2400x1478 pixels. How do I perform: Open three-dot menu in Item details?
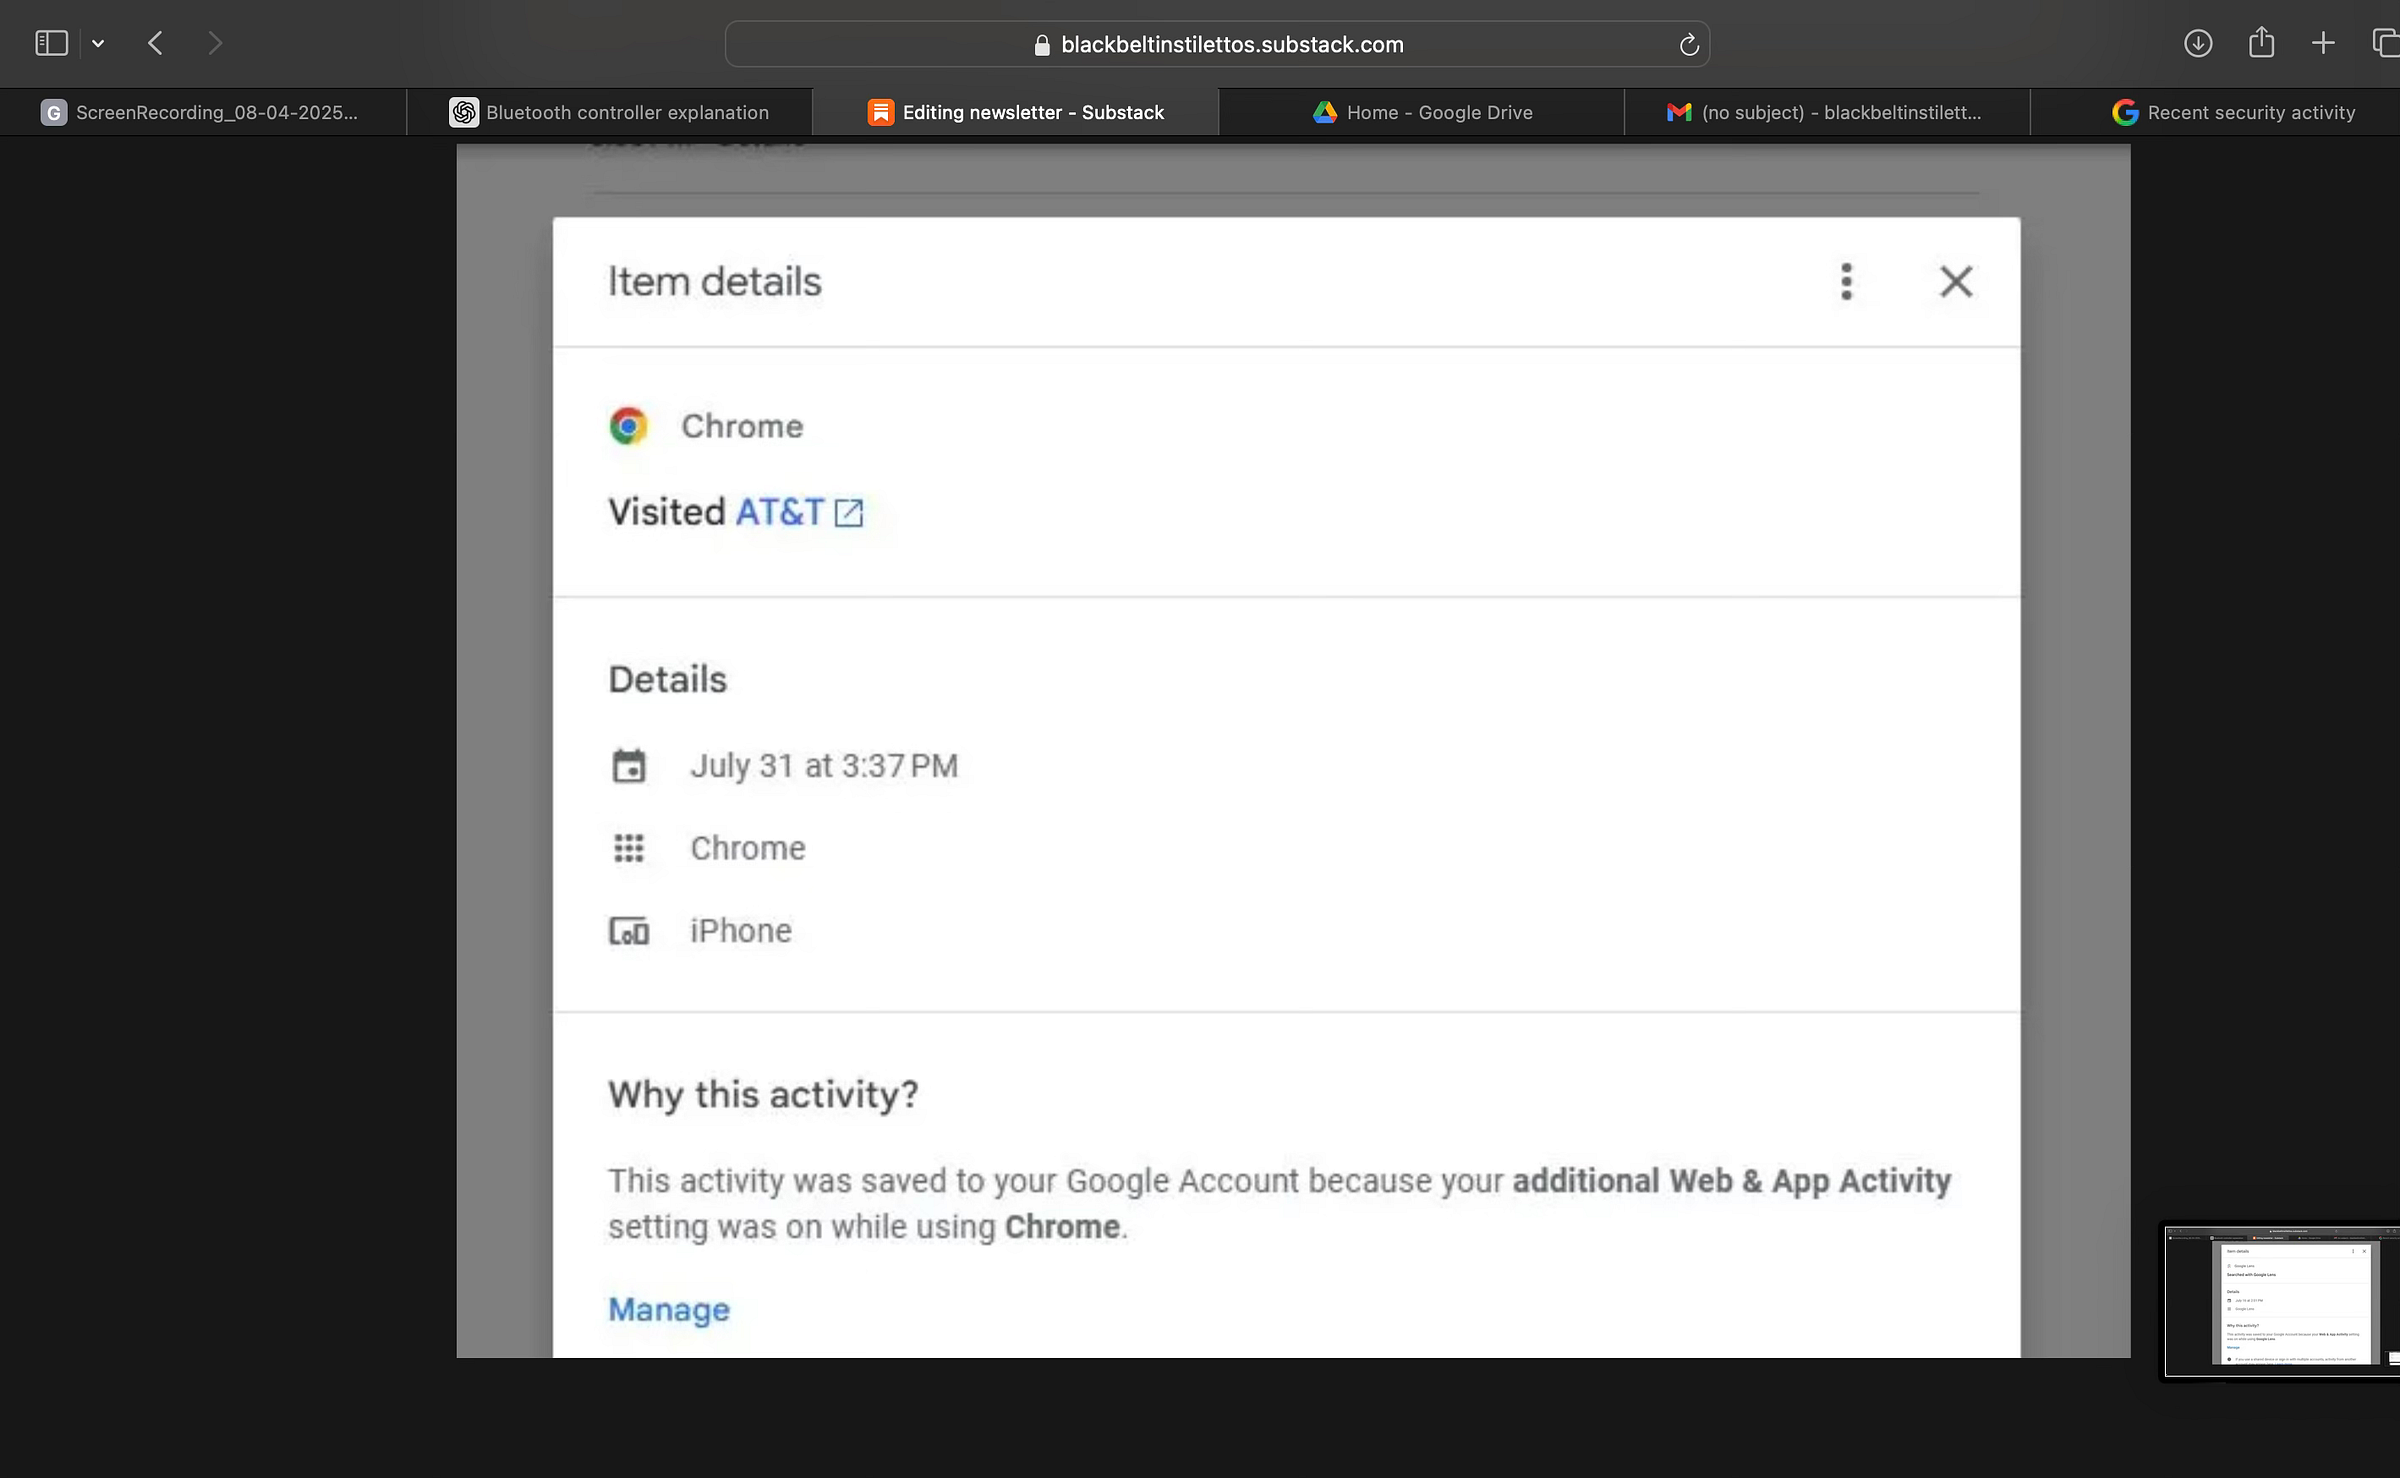pyautogui.click(x=1846, y=282)
